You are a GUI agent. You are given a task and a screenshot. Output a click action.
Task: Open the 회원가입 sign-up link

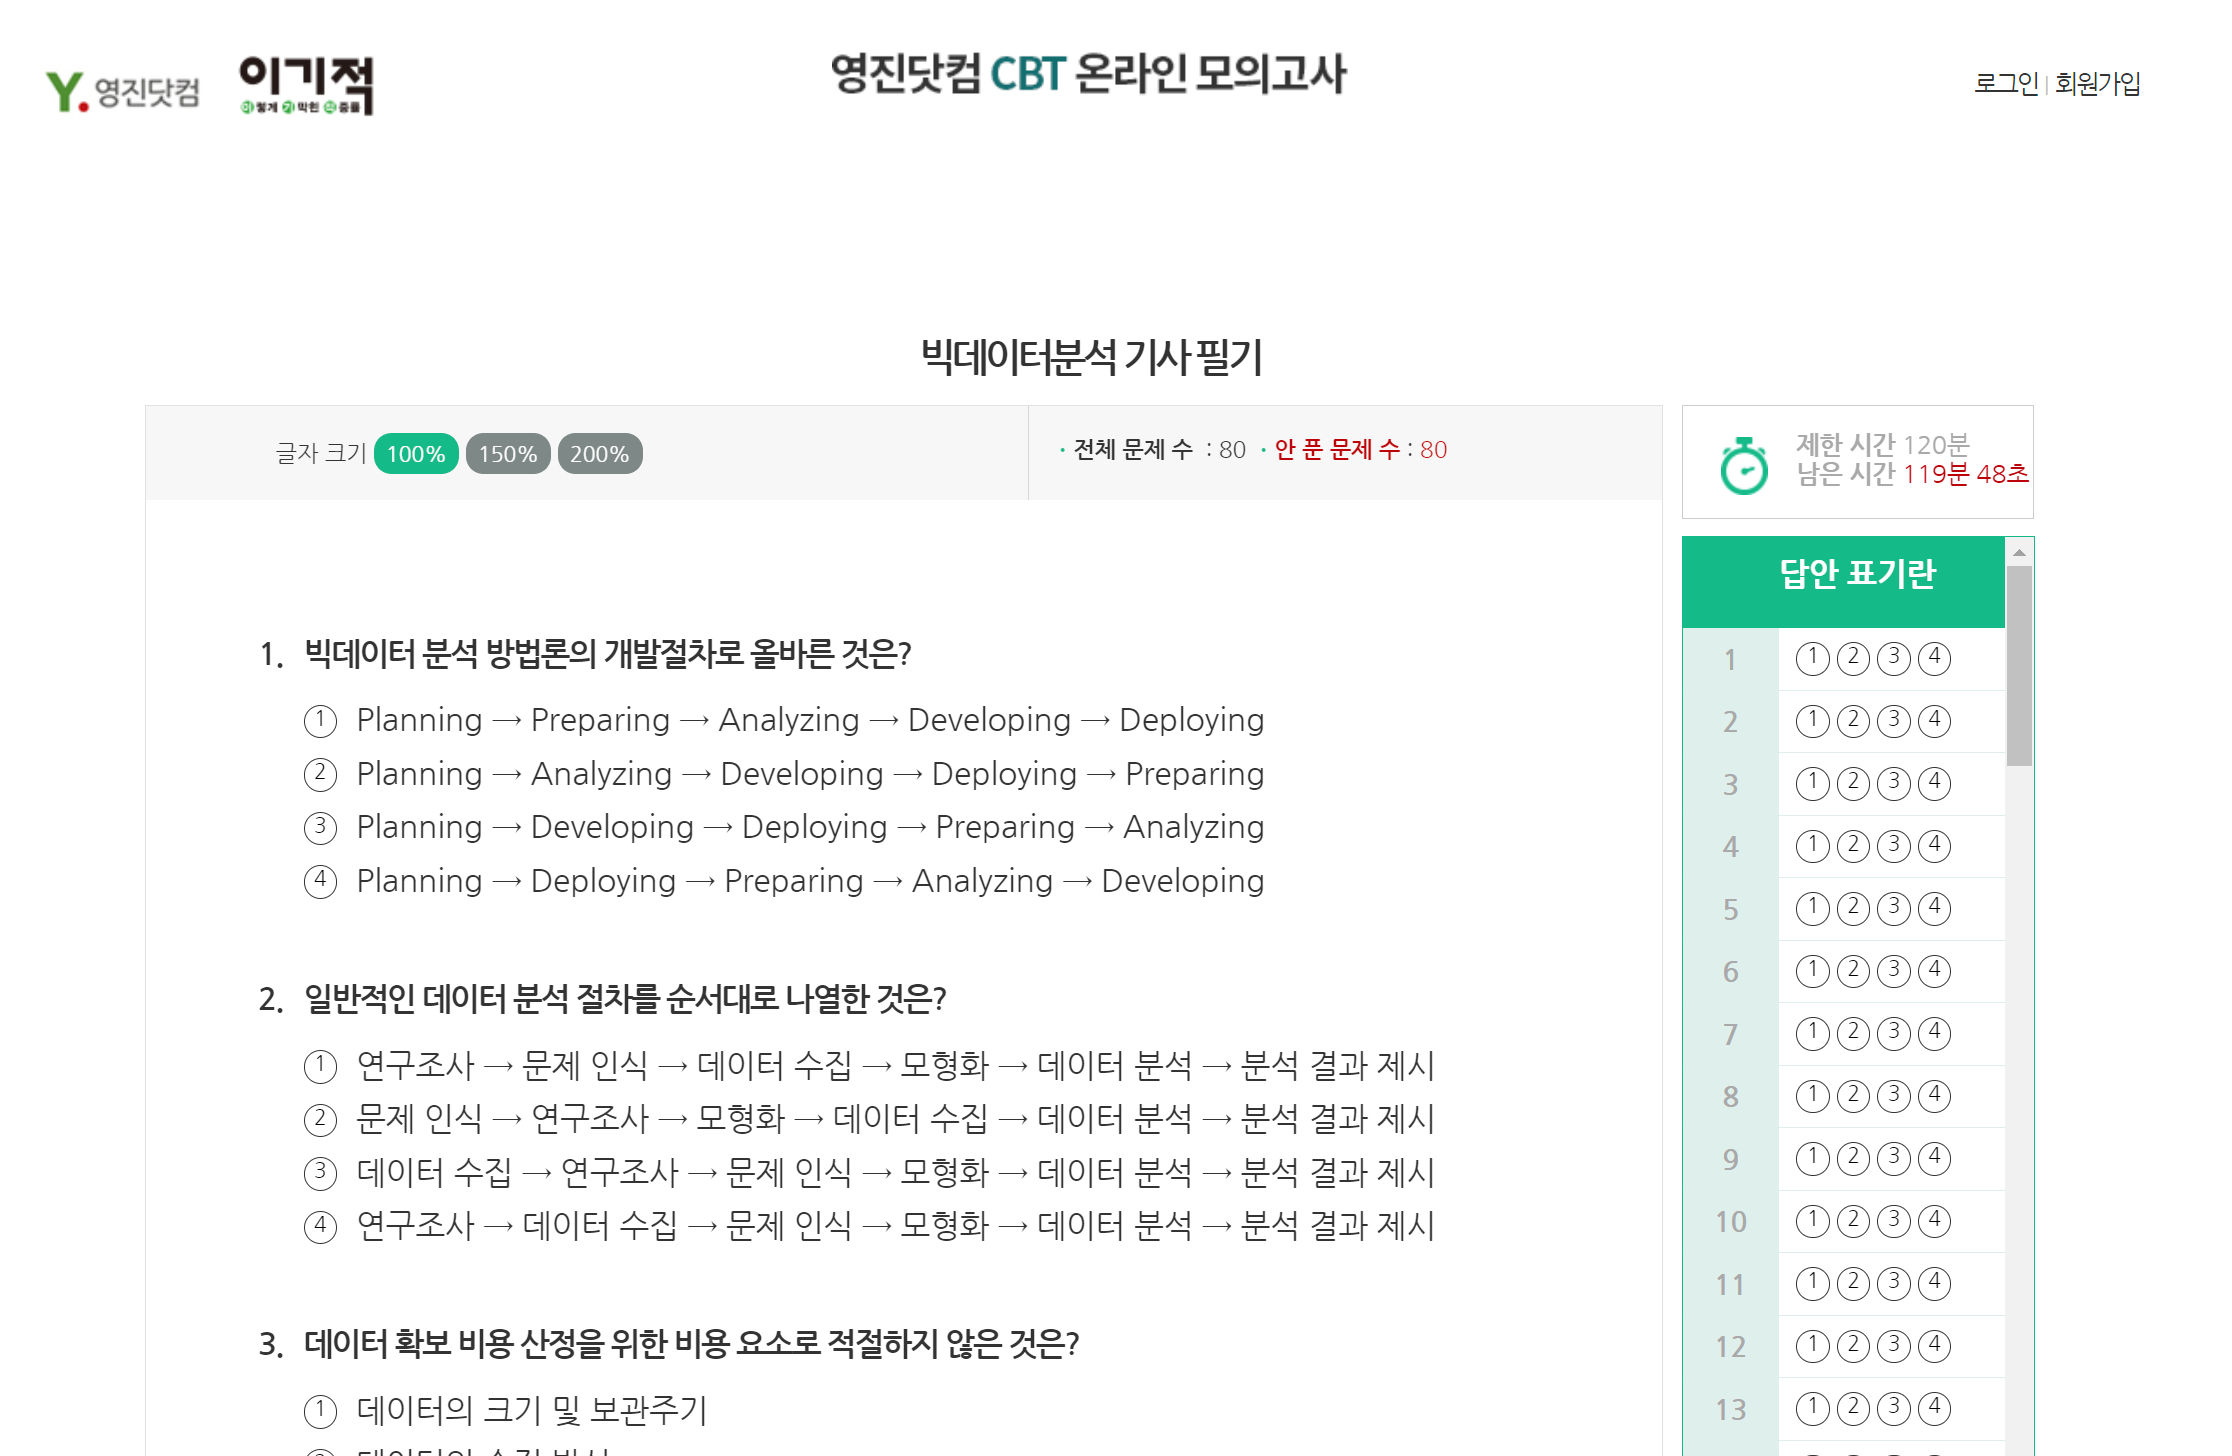coord(2097,83)
